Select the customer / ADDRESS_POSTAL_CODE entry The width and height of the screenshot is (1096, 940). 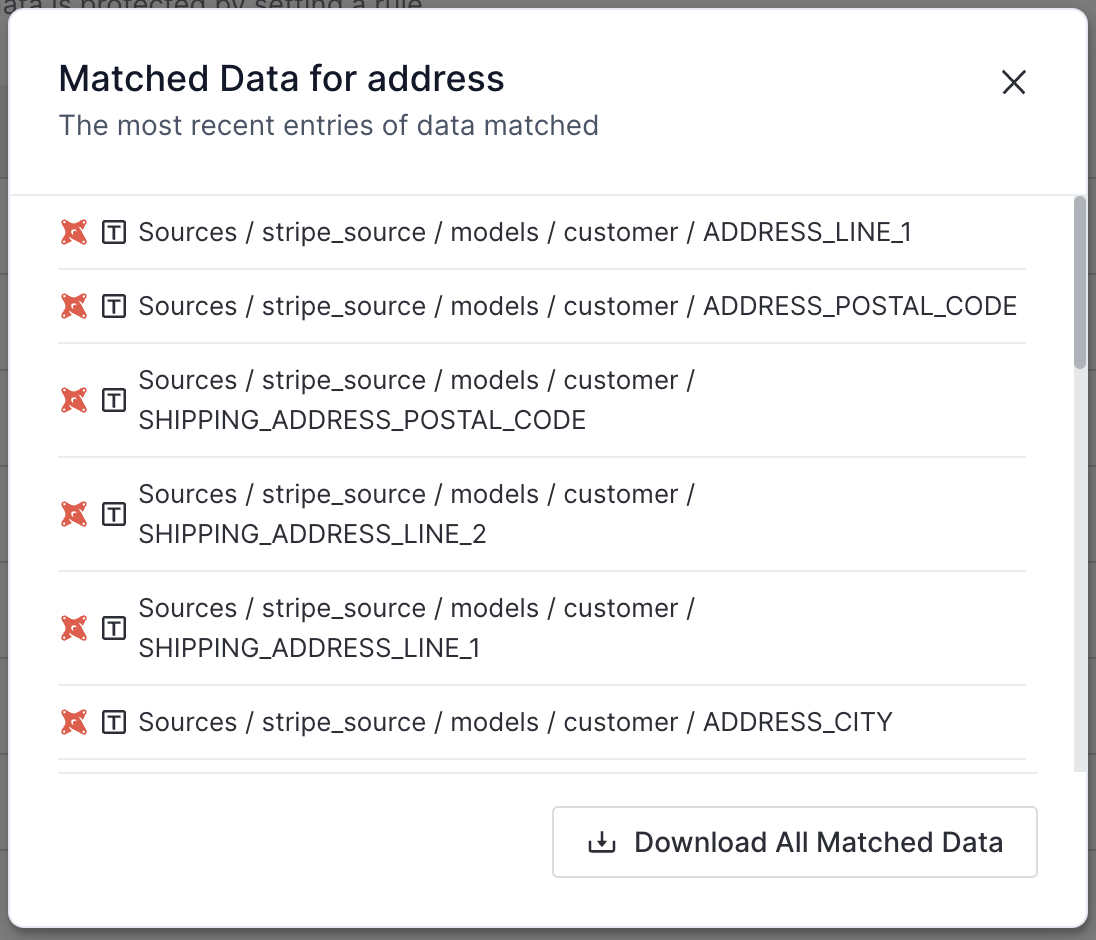point(577,307)
